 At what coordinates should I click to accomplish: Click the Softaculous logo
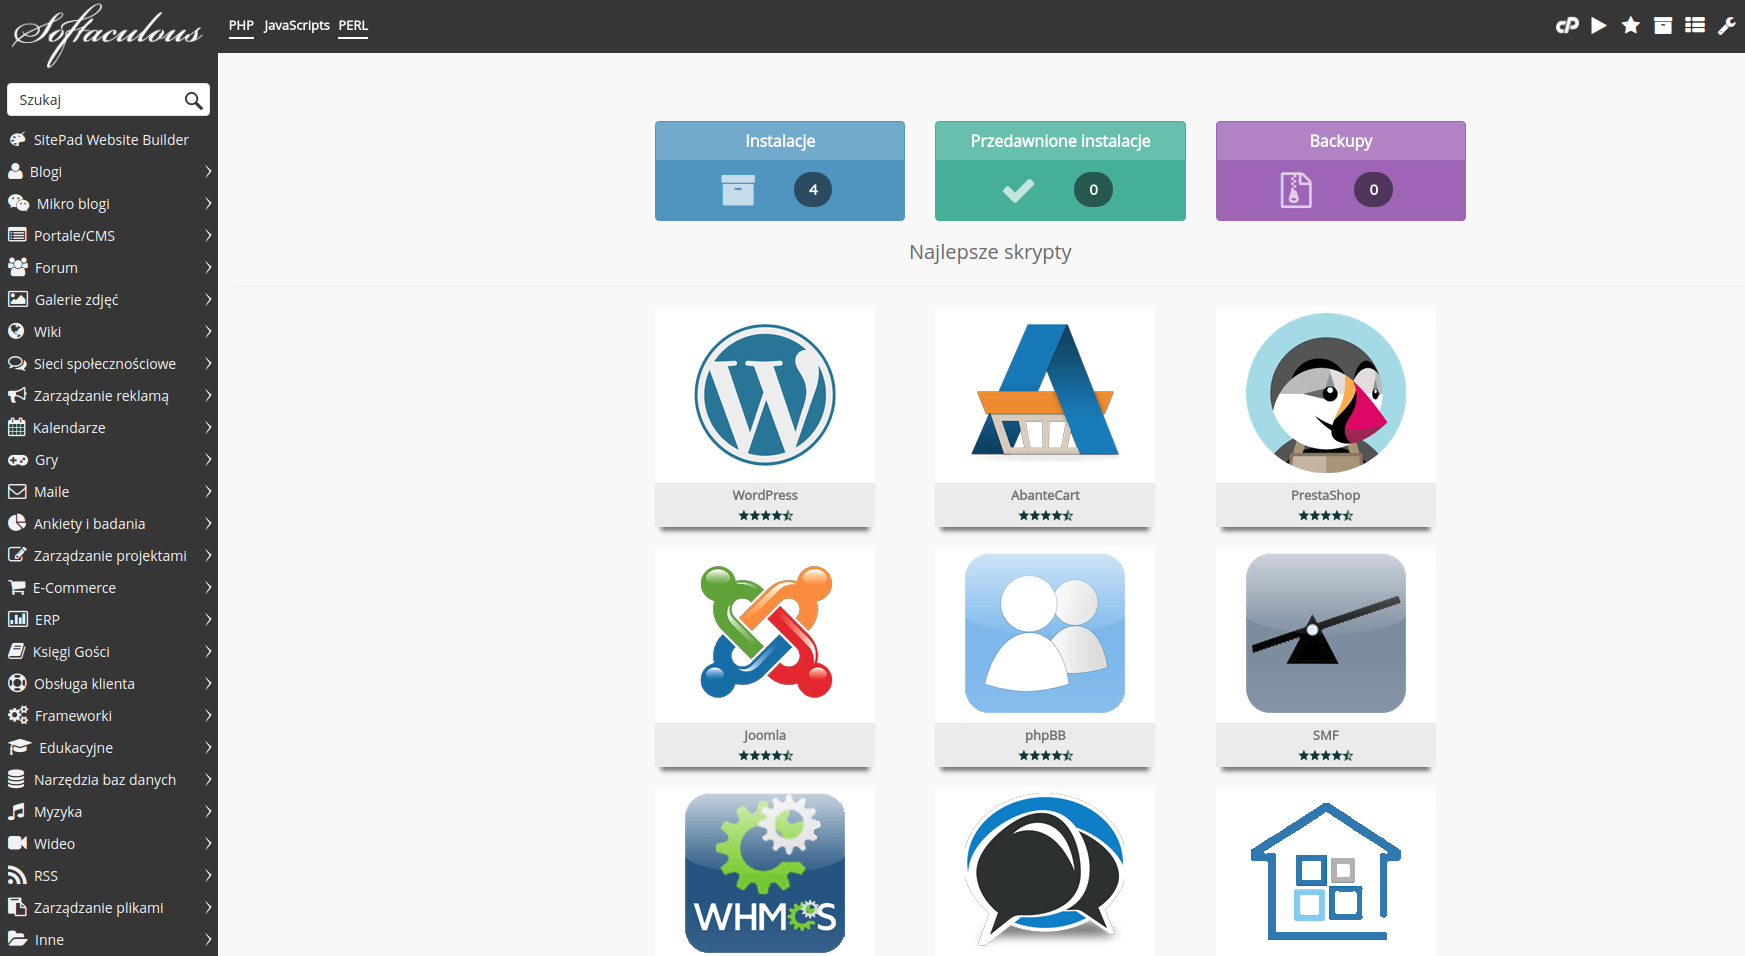click(x=107, y=34)
